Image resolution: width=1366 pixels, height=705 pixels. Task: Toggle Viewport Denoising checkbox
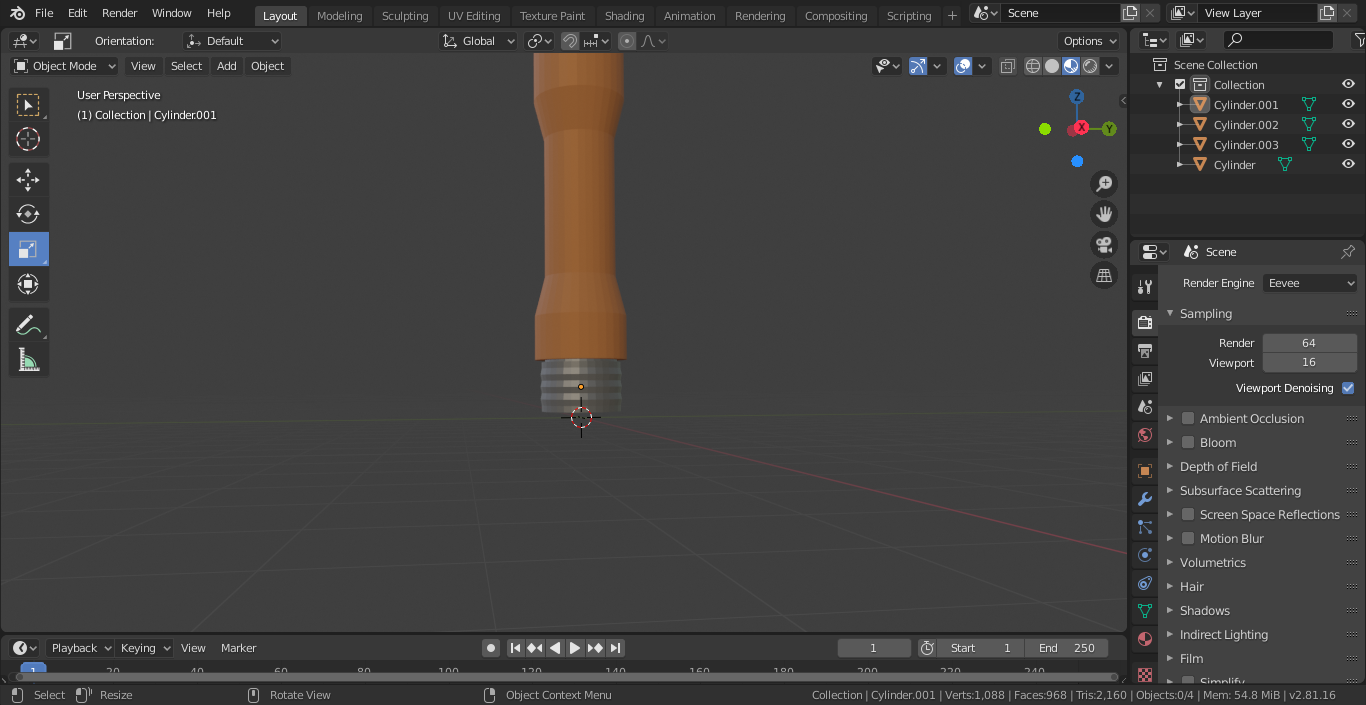1348,388
